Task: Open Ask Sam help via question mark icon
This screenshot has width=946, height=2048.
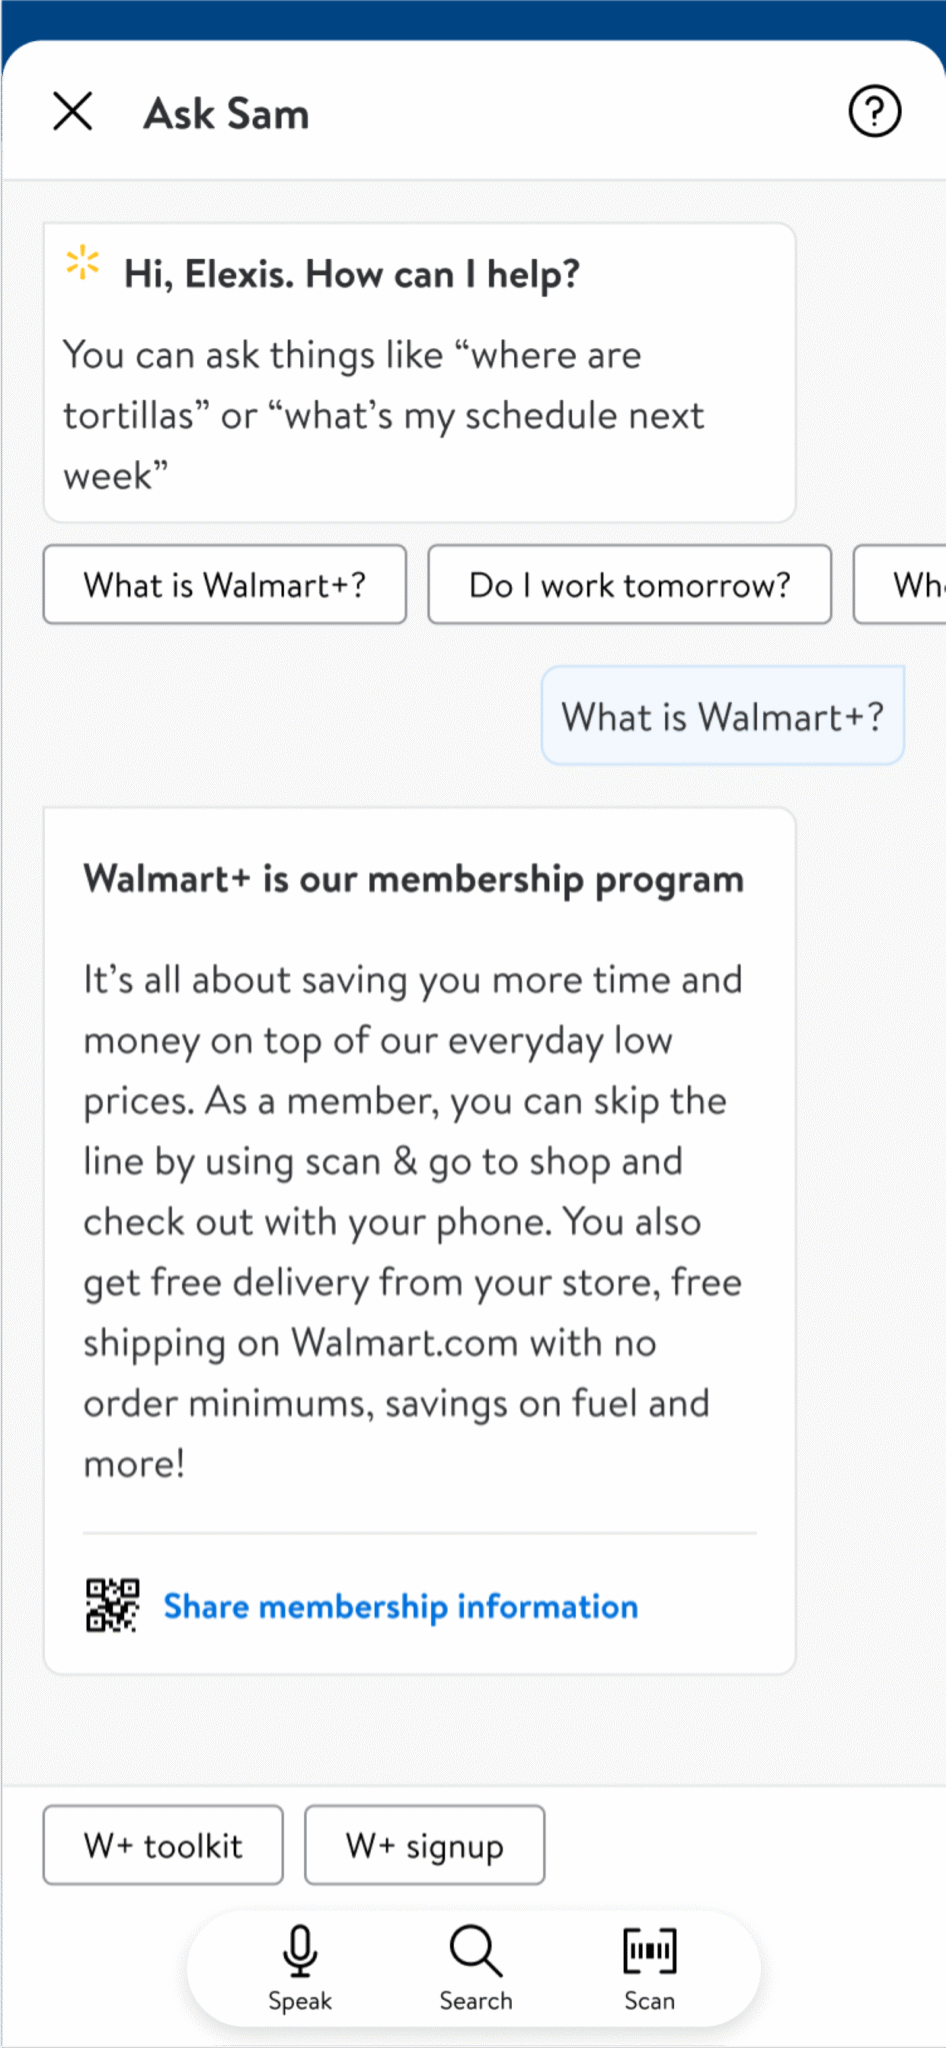Action: [x=873, y=112]
